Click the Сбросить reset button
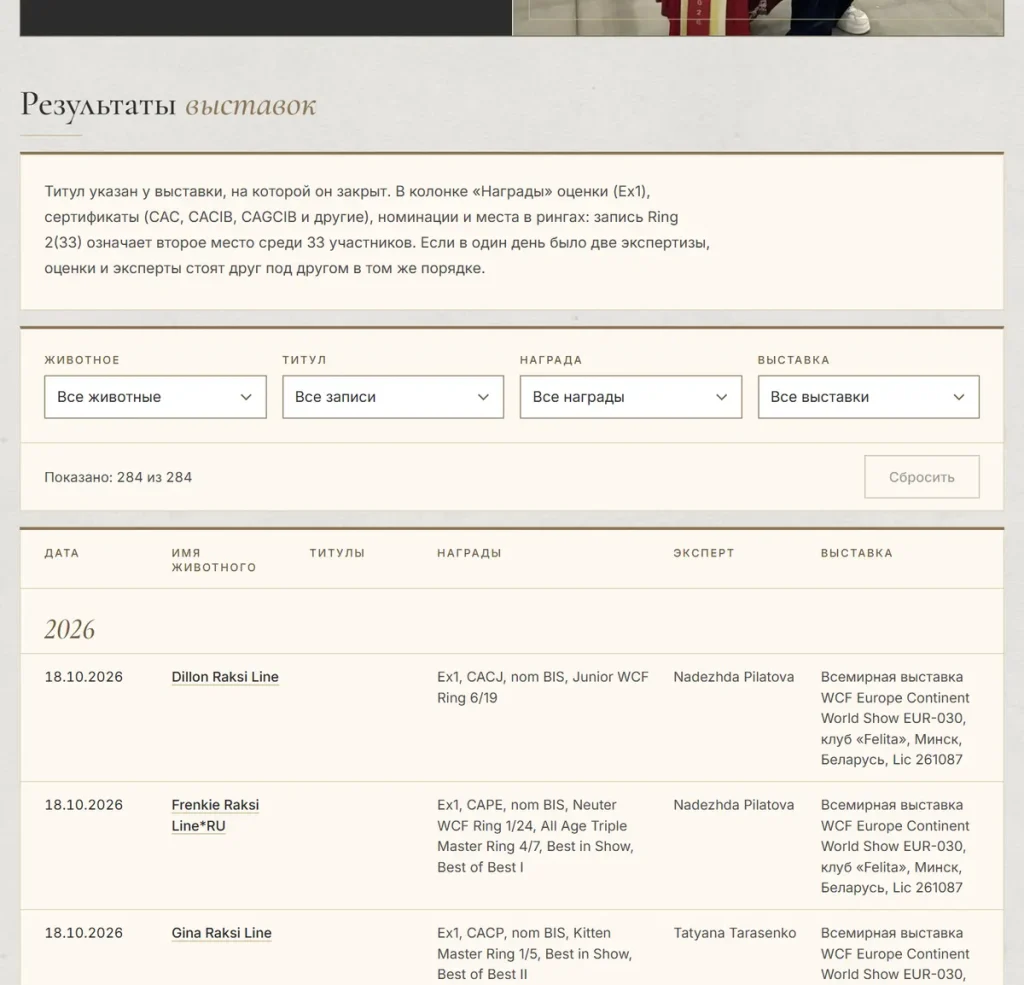 pyautogui.click(x=921, y=477)
